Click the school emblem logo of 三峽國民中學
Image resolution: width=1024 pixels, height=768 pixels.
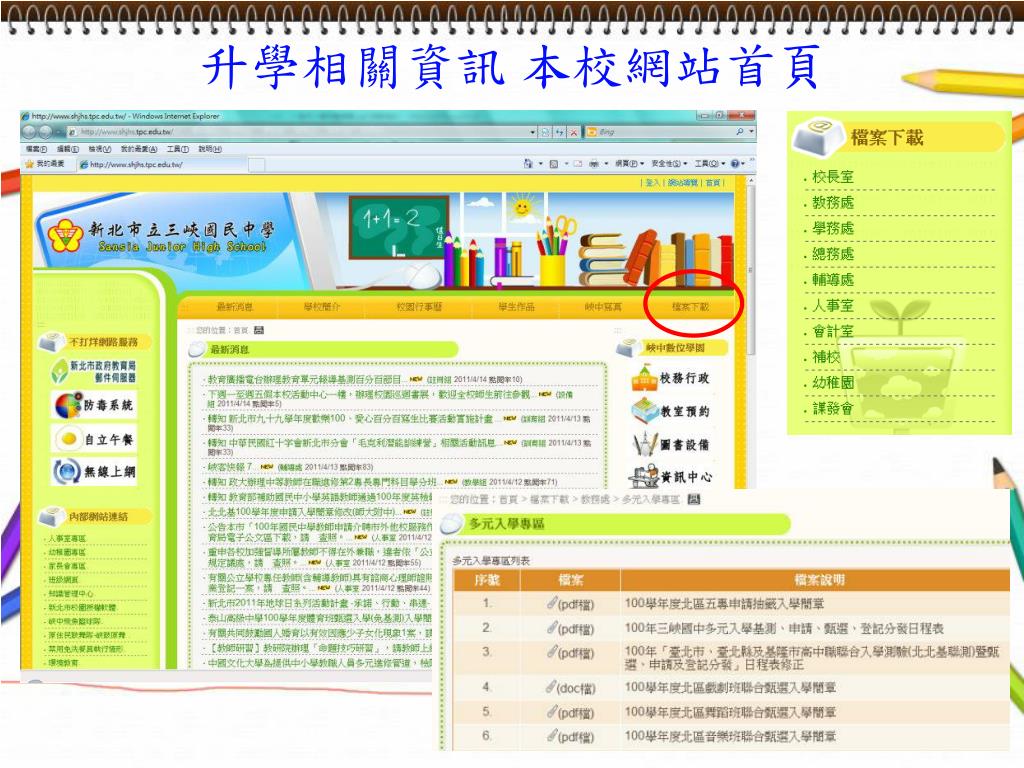point(65,236)
